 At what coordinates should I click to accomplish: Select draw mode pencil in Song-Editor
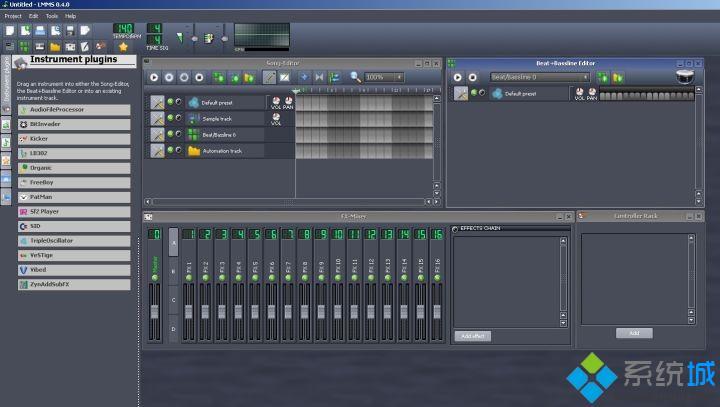(x=269, y=77)
